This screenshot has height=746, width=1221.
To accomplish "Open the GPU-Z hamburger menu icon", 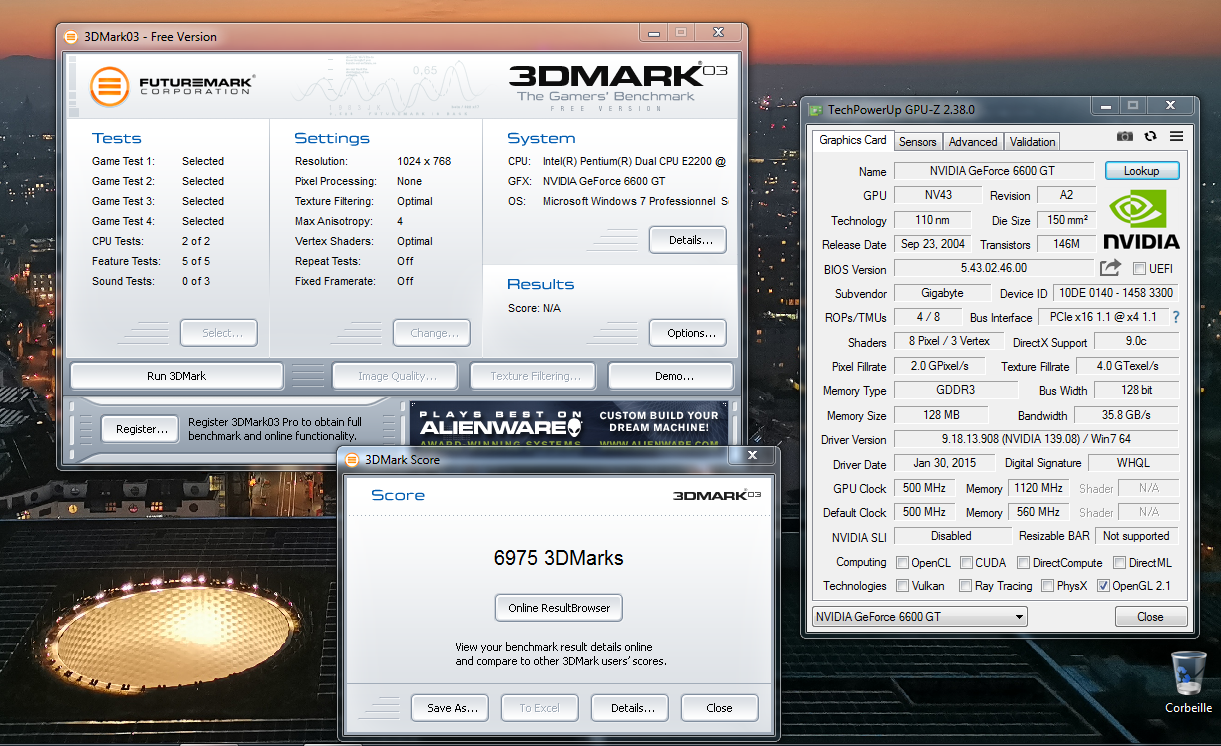I will [x=1176, y=136].
